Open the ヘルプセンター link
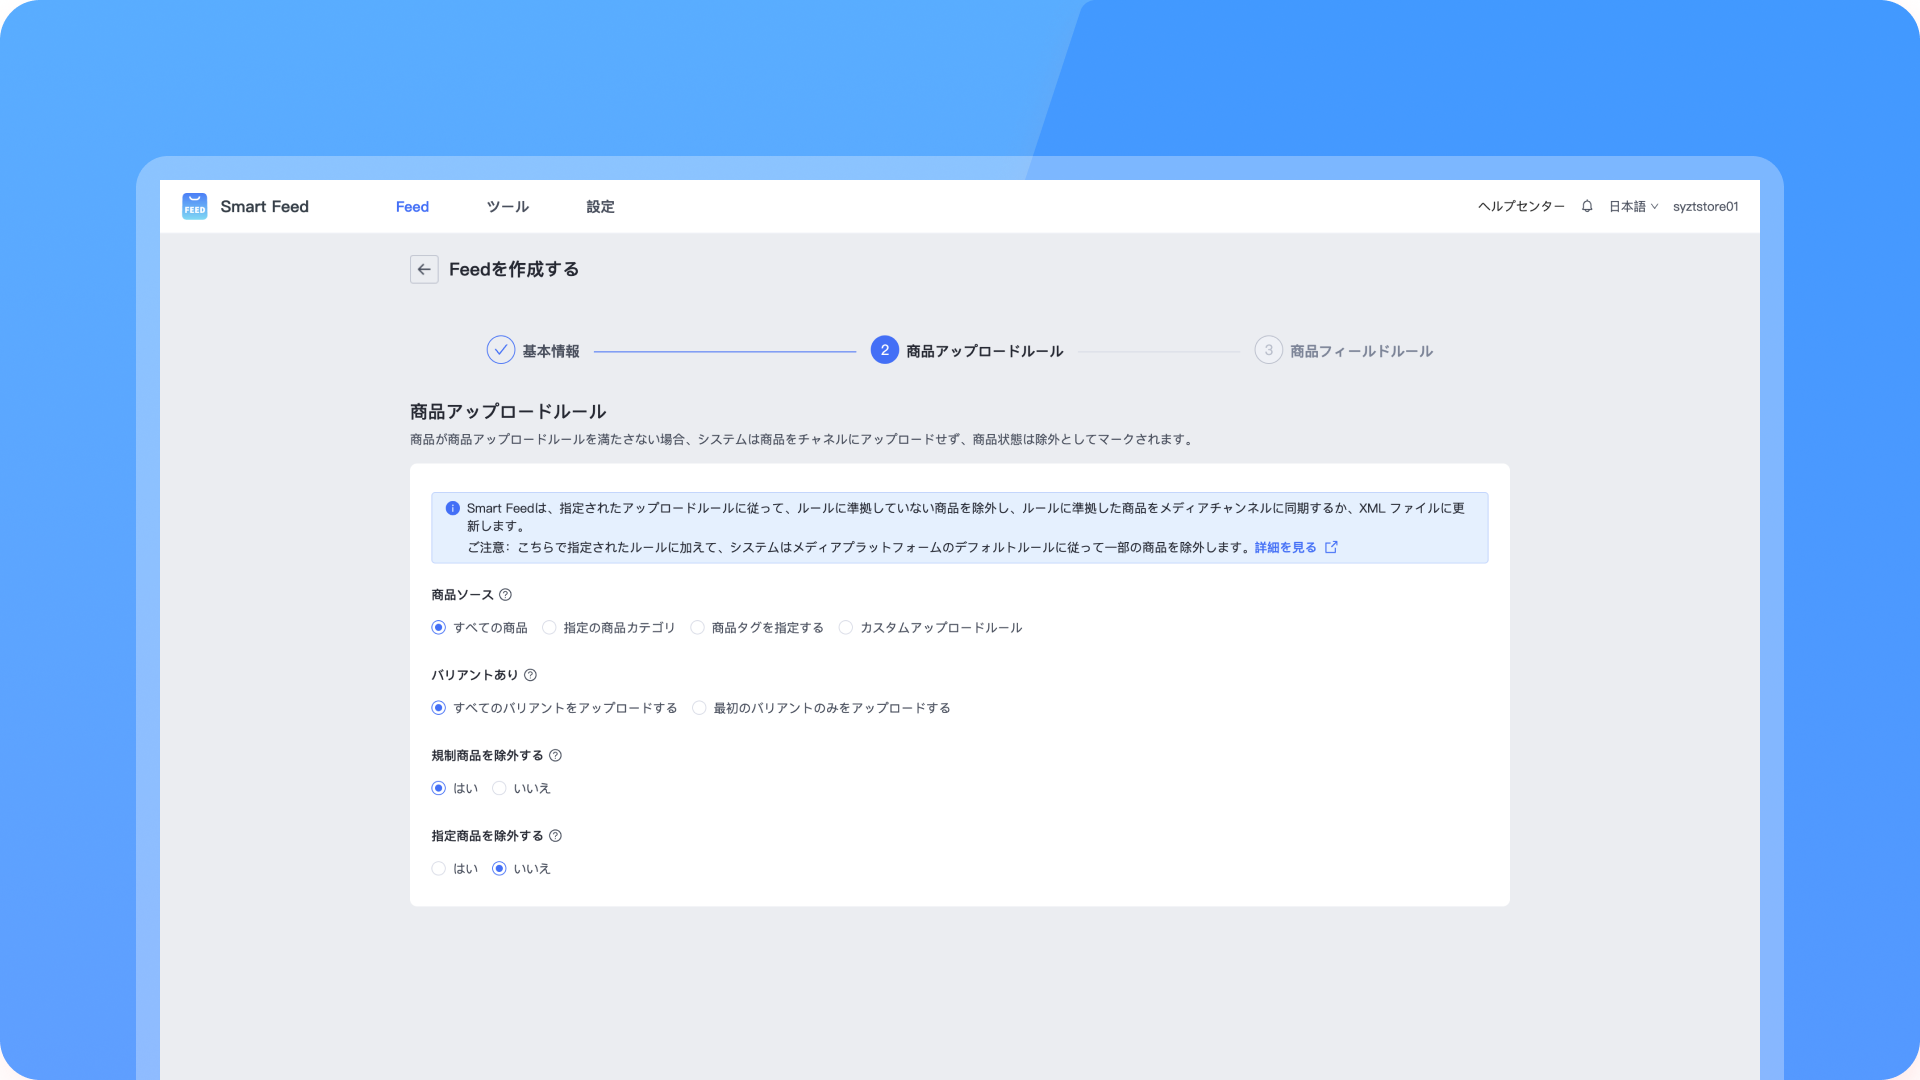This screenshot has height=1080, width=1920. point(1521,206)
